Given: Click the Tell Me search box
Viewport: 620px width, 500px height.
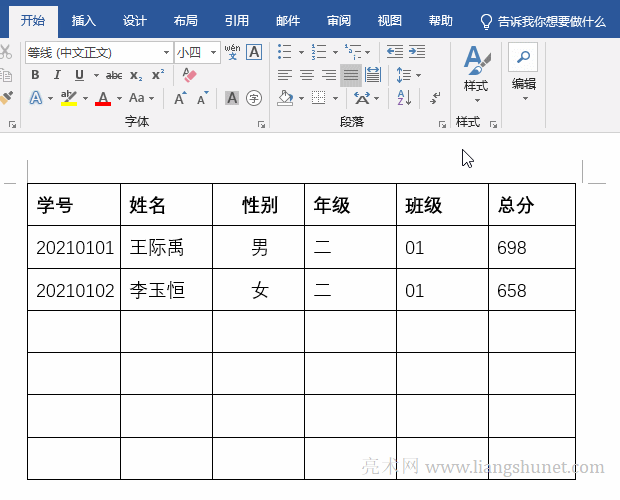Looking at the screenshot, I should click(543, 21).
